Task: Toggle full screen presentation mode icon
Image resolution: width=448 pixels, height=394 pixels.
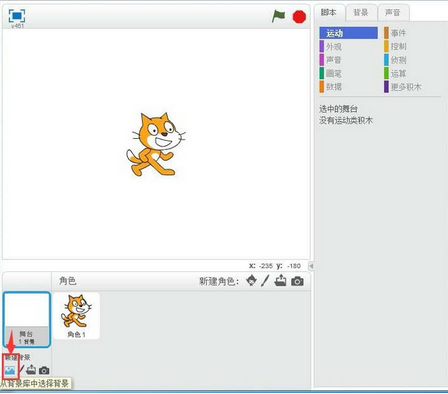Action: 17,16
